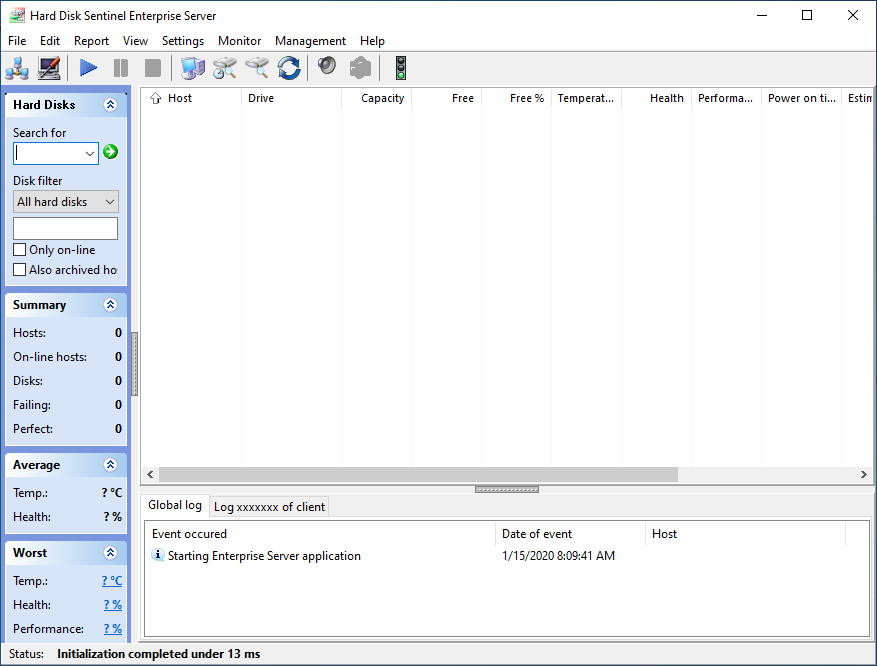
Task: Collapse the Worst panel
Action: click(x=110, y=552)
